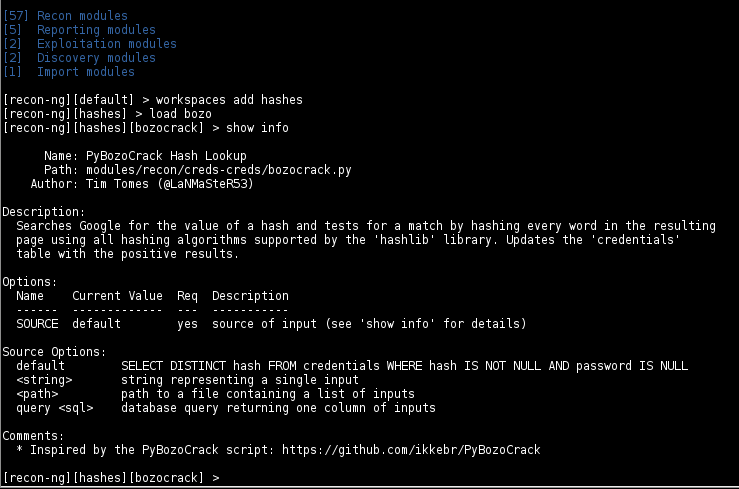Open the PyBozoCrack GitHub URL
The width and height of the screenshot is (739, 489).
(x=411, y=450)
